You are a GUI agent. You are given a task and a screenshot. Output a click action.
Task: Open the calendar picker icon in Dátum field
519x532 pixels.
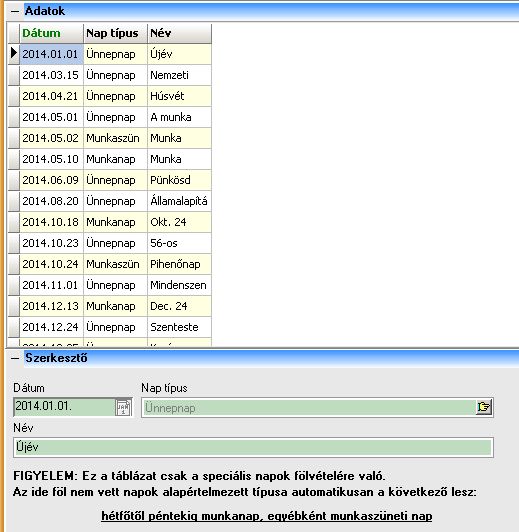[x=123, y=407]
